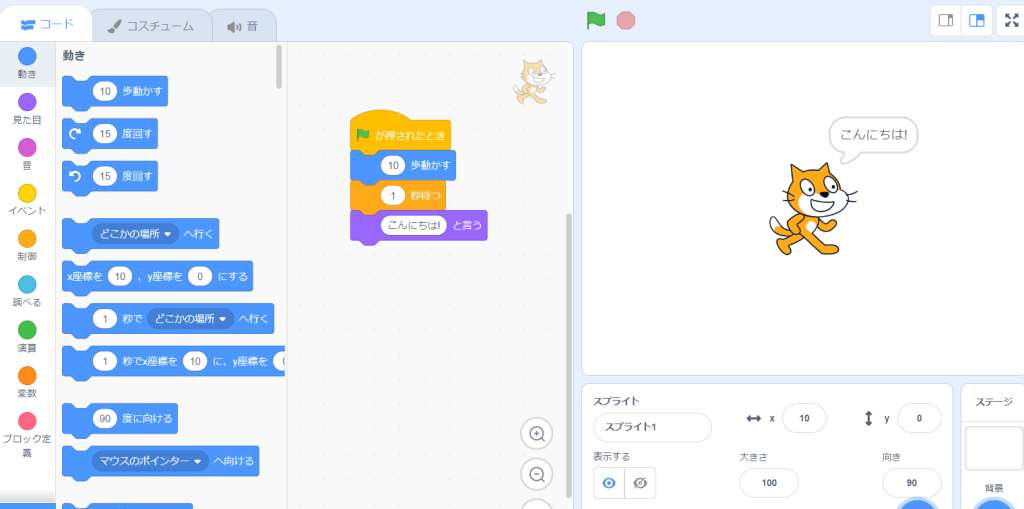This screenshot has height=509, width=1024.
Task: Expand どこかの場所 dropdown in 1秒で block
Action: pos(190,319)
